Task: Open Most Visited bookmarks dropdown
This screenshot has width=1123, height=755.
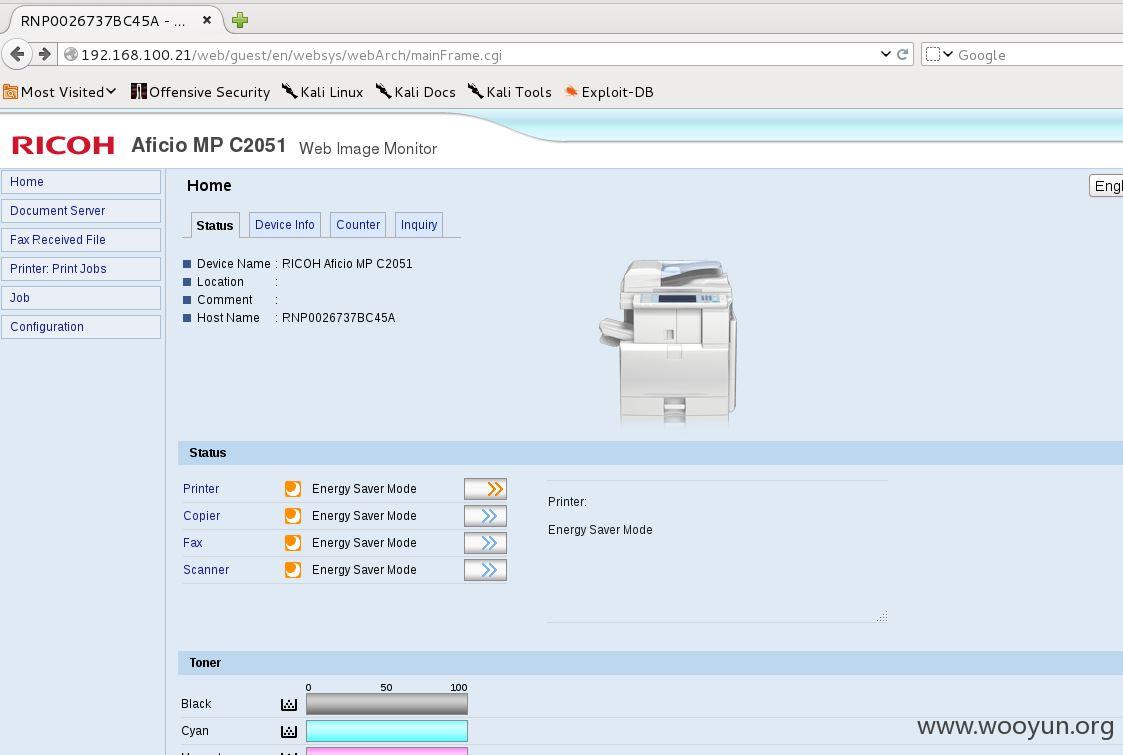Action: coord(59,92)
